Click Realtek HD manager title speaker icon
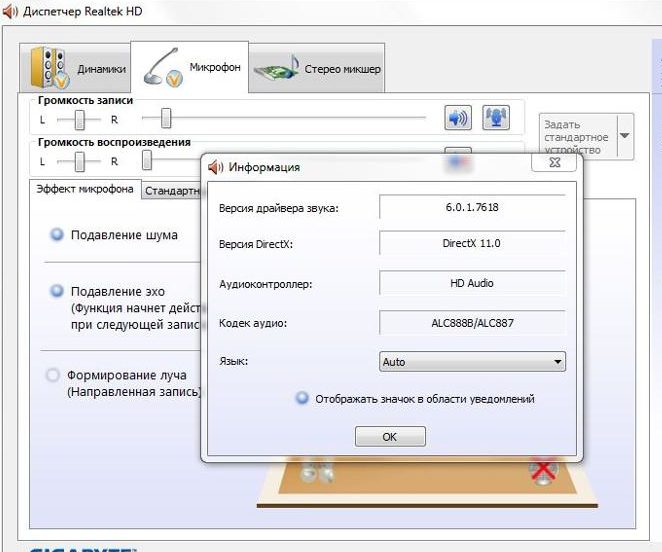The width and height of the screenshot is (662, 552). pyautogui.click(x=10, y=11)
